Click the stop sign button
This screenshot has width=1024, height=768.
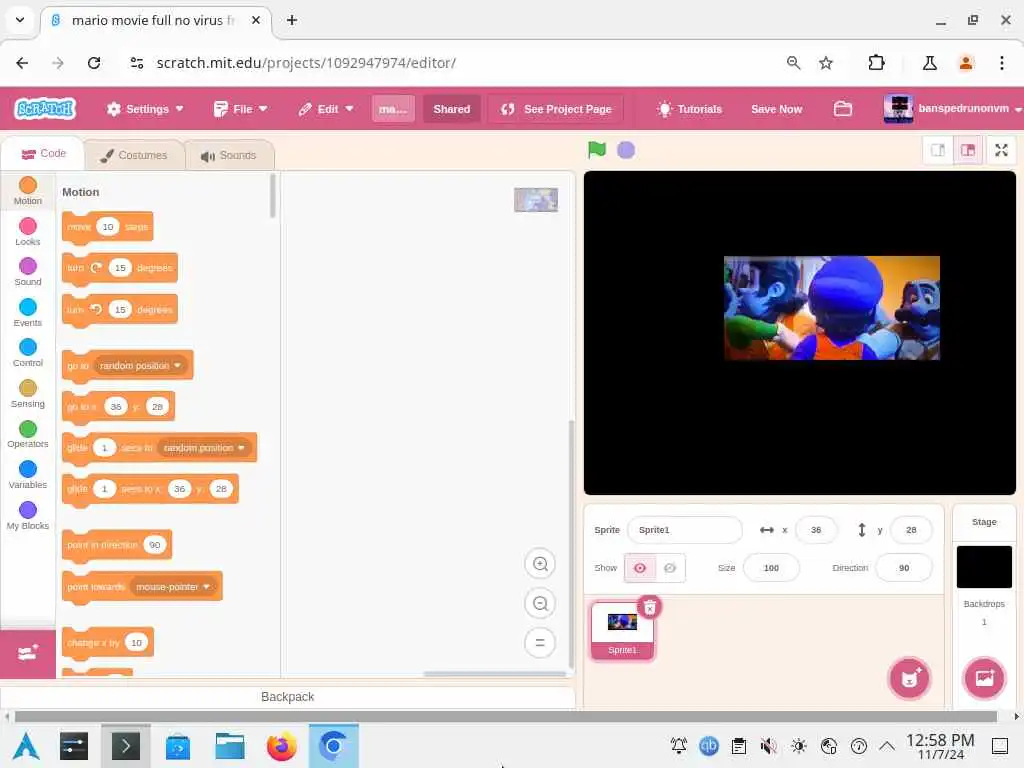click(626, 150)
